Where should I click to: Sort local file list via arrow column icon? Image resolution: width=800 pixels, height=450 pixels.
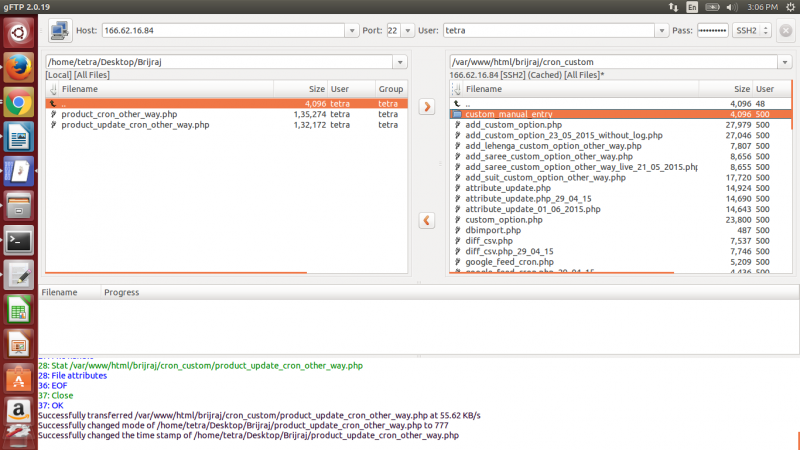pos(53,89)
